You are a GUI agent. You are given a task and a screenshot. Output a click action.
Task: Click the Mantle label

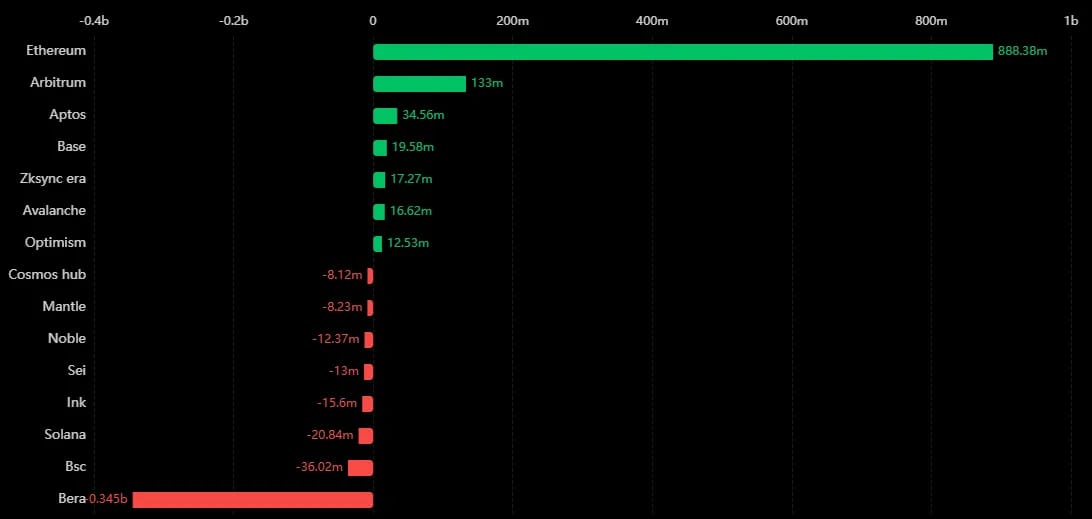tap(64, 307)
